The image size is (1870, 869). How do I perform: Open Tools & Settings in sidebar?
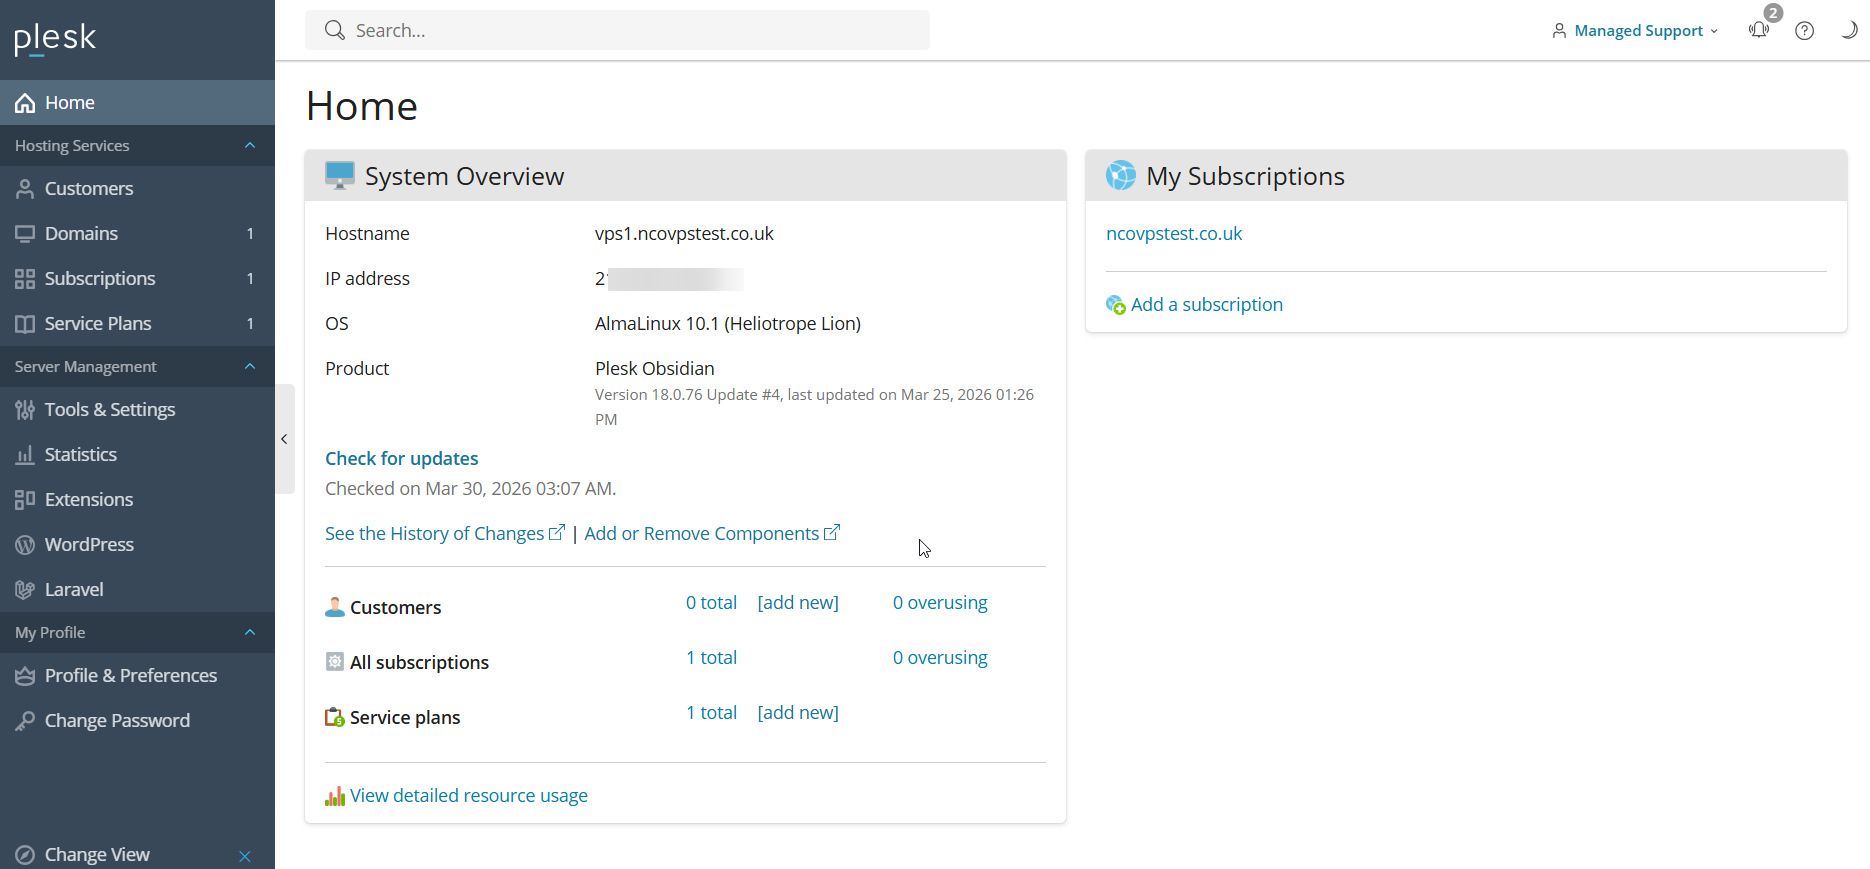137,410
